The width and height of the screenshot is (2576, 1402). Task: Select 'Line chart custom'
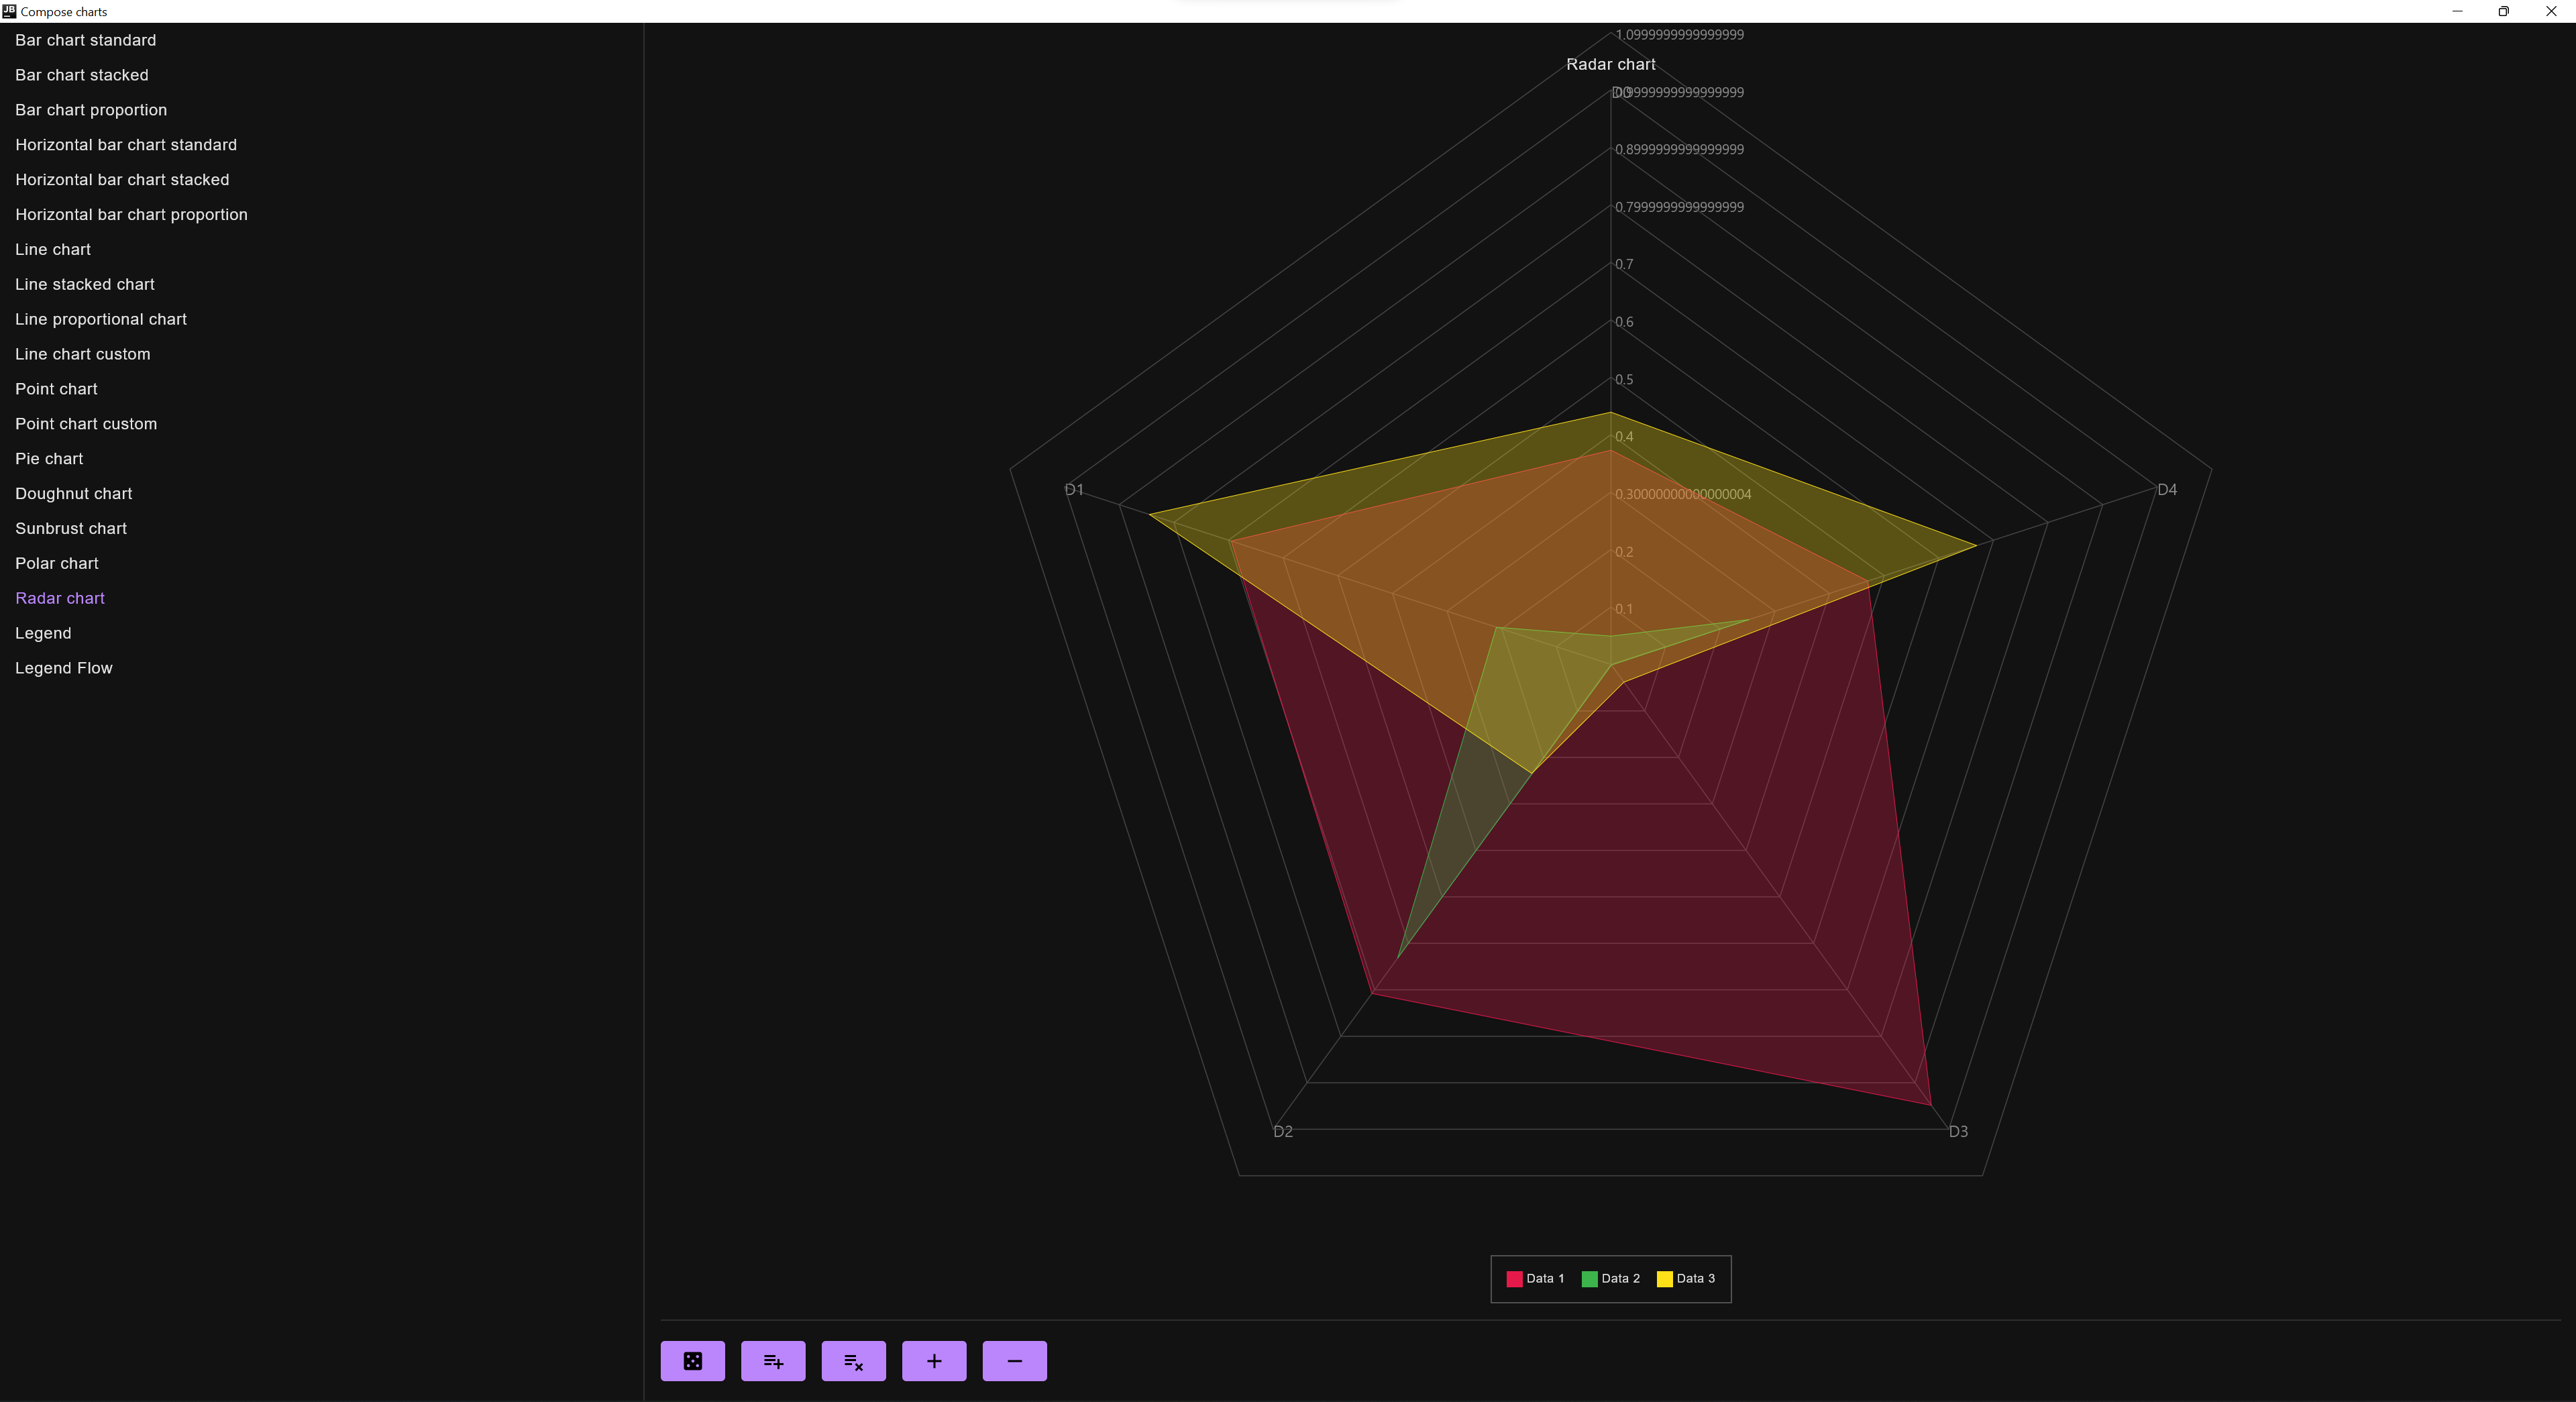[x=82, y=353]
